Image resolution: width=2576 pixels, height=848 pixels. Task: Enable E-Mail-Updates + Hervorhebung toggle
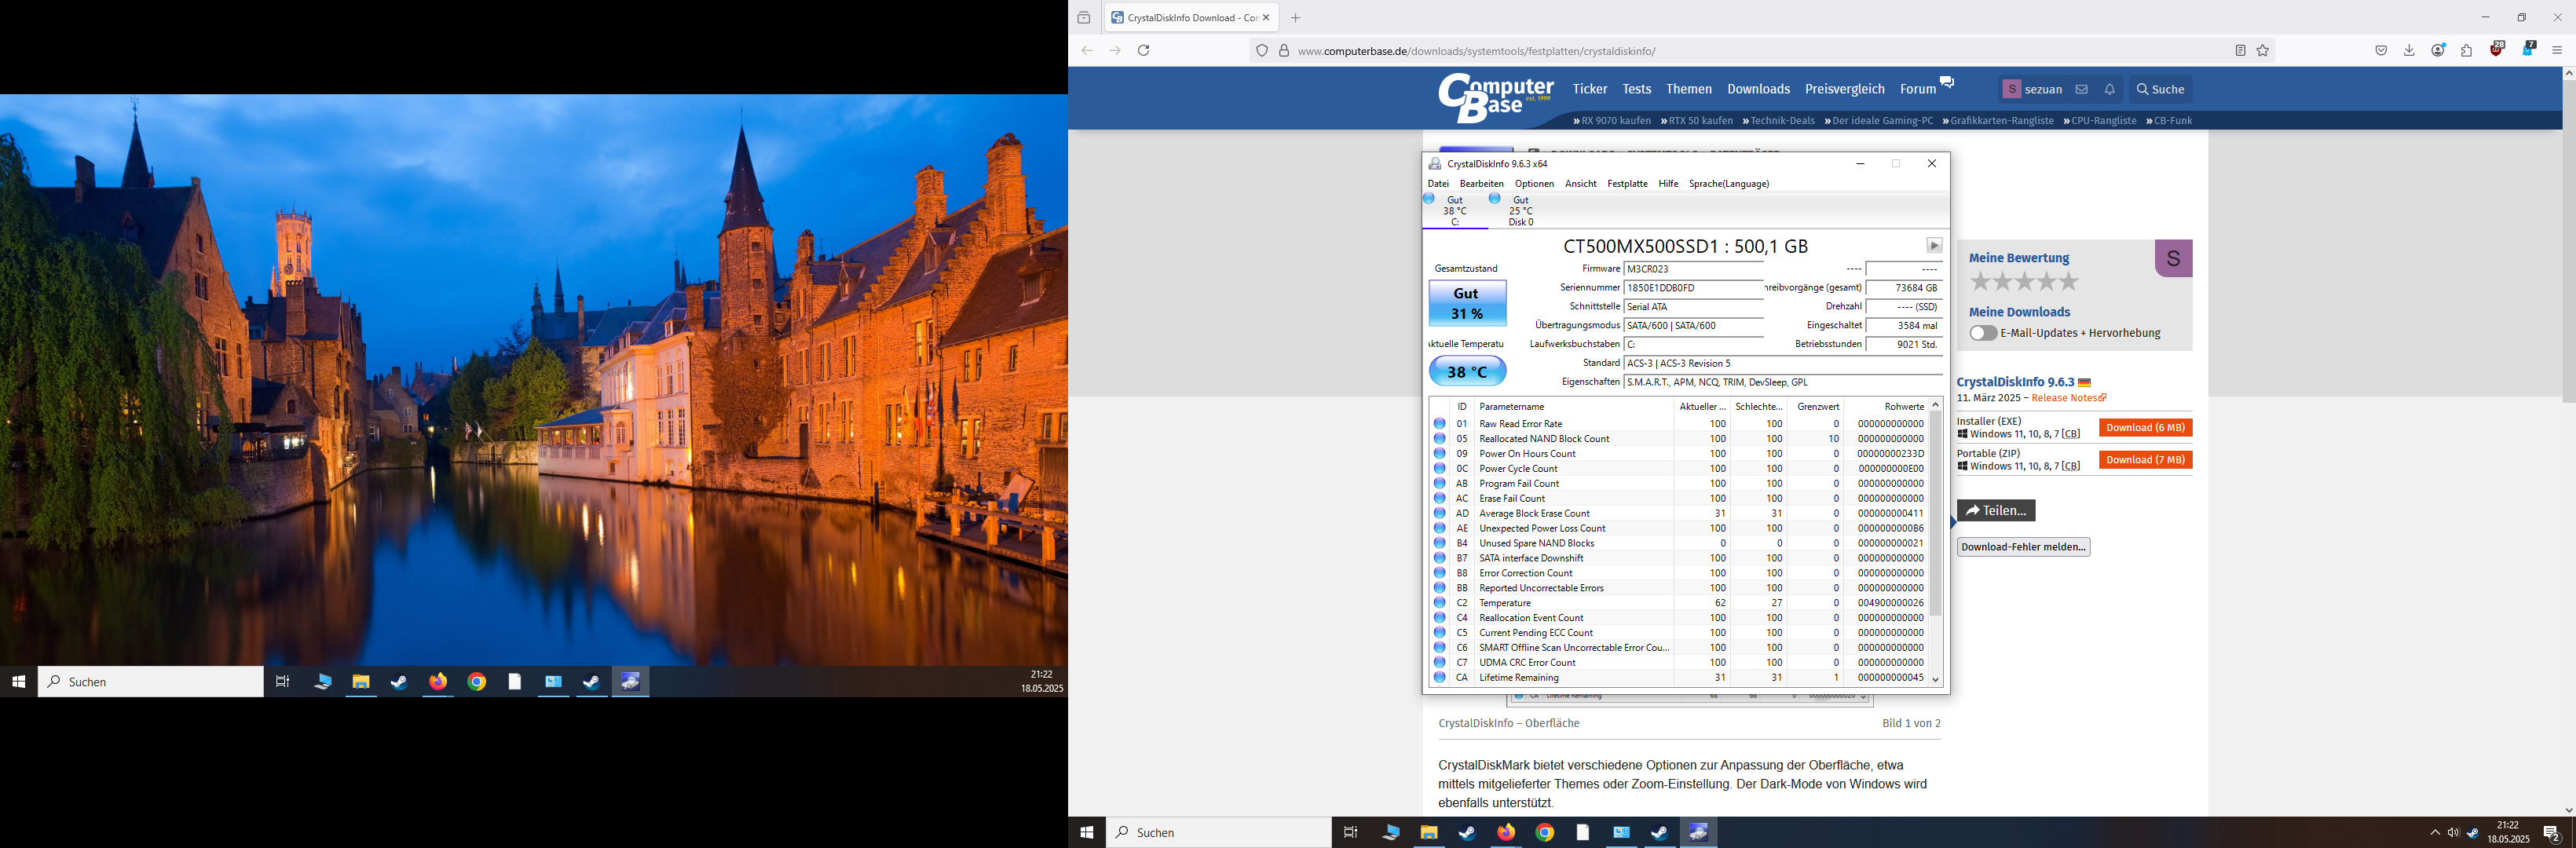1983,333
